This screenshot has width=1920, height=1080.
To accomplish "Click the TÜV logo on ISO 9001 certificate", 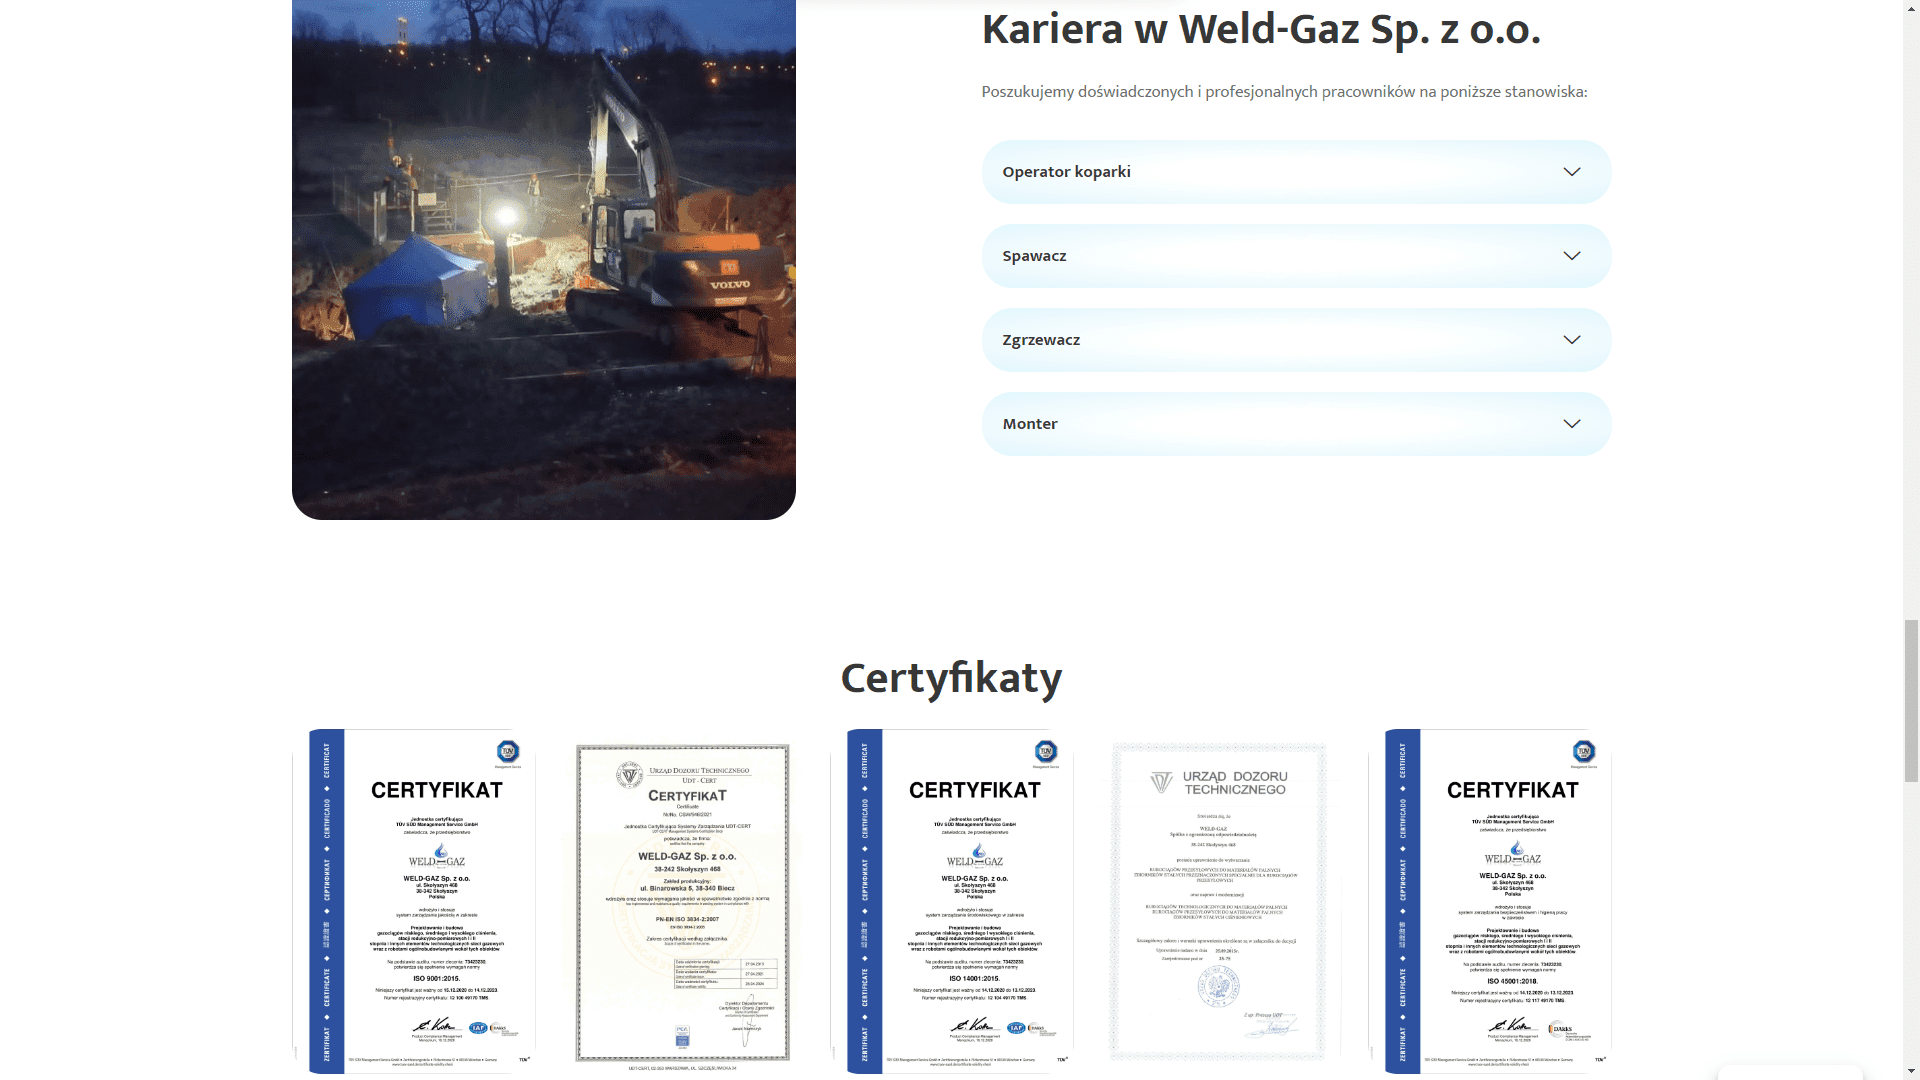I will coord(508,751).
